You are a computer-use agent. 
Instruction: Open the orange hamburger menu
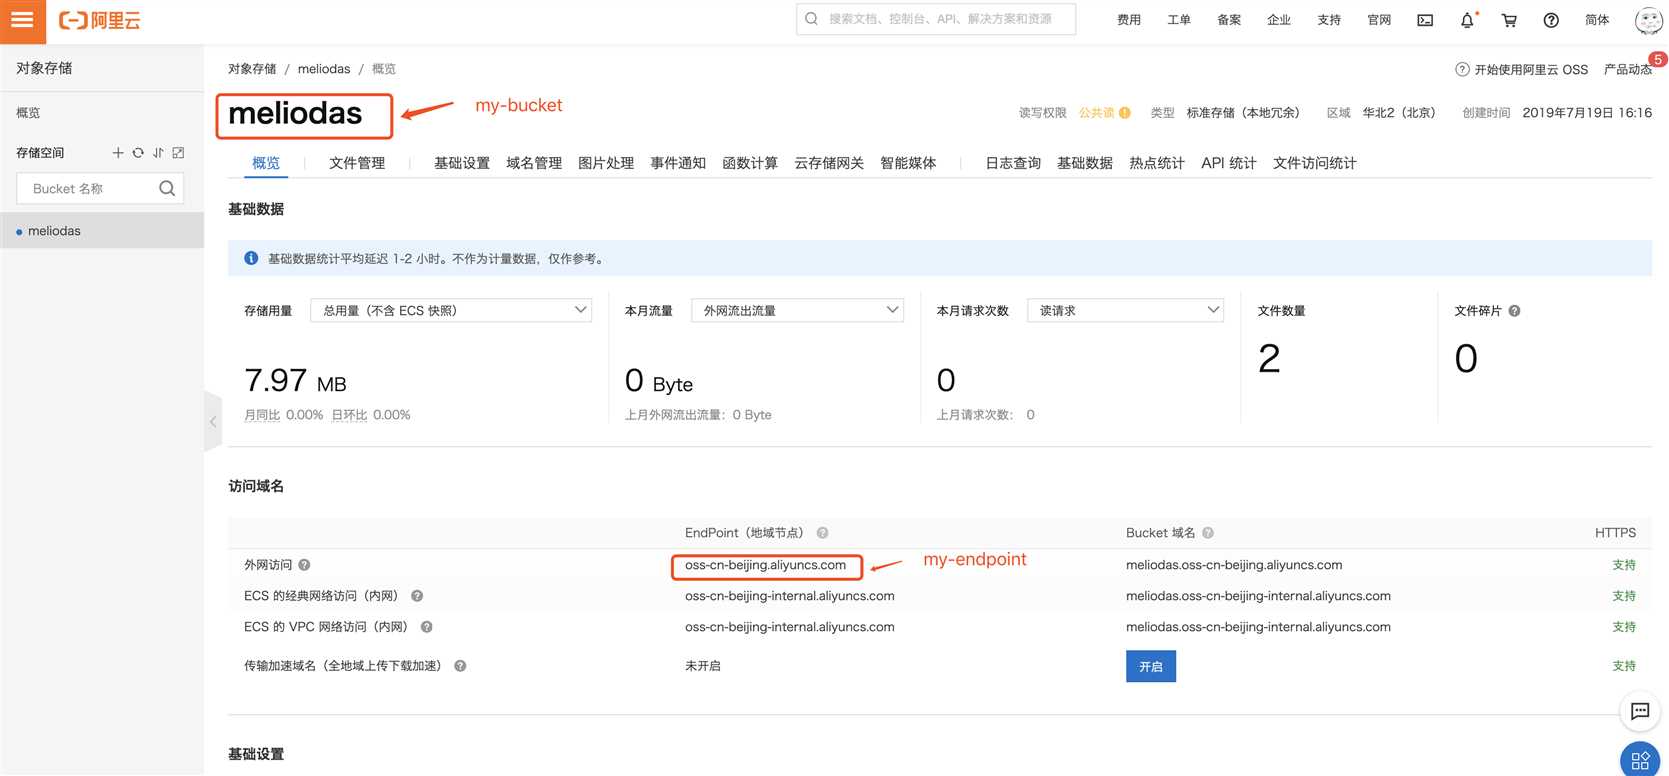[22, 20]
